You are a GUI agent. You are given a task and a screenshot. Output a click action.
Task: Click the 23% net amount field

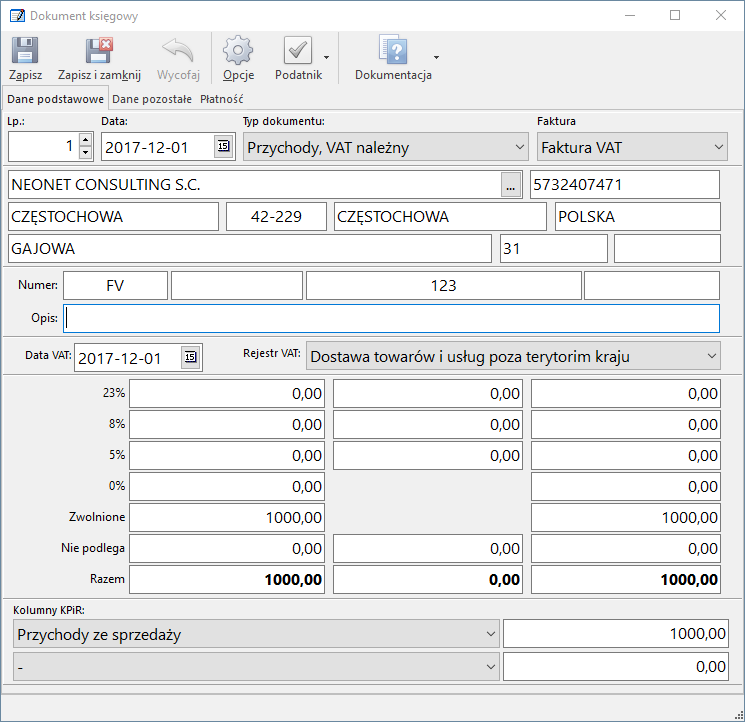tap(227, 394)
